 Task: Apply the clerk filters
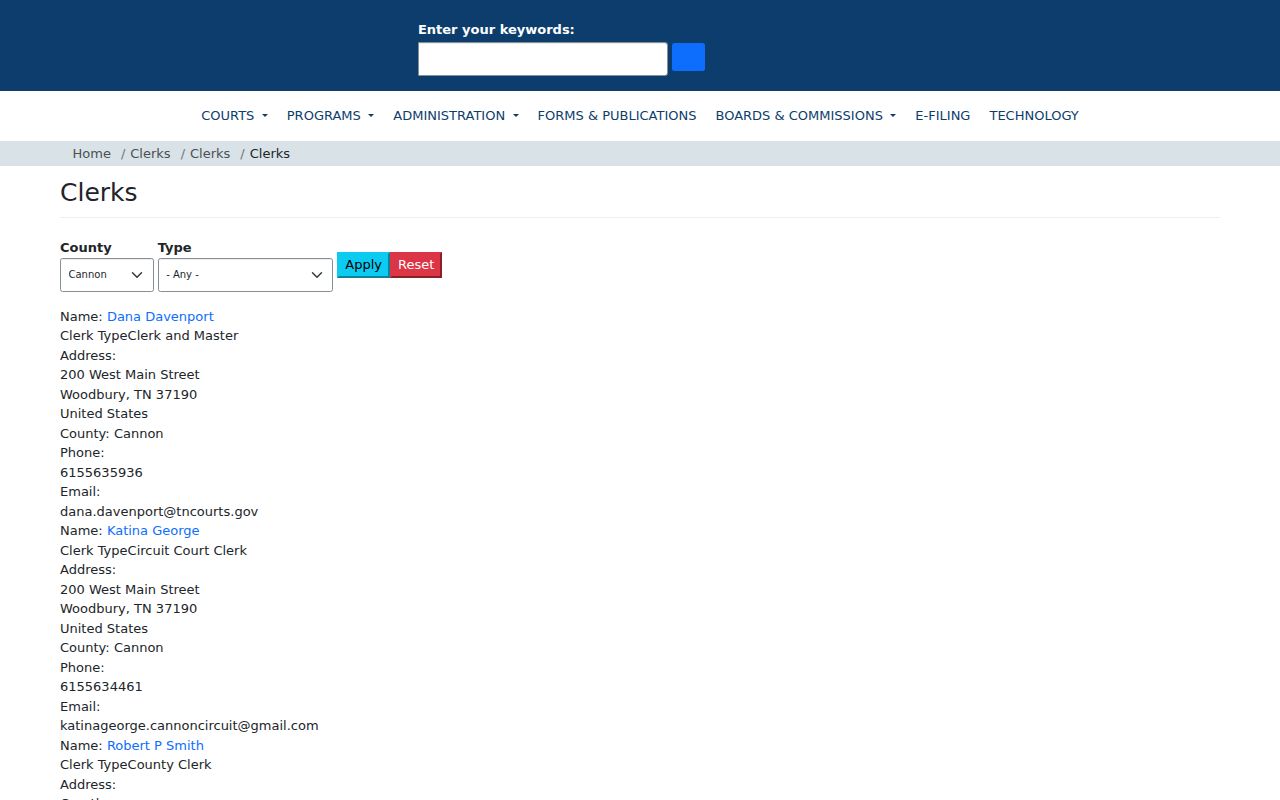point(363,265)
